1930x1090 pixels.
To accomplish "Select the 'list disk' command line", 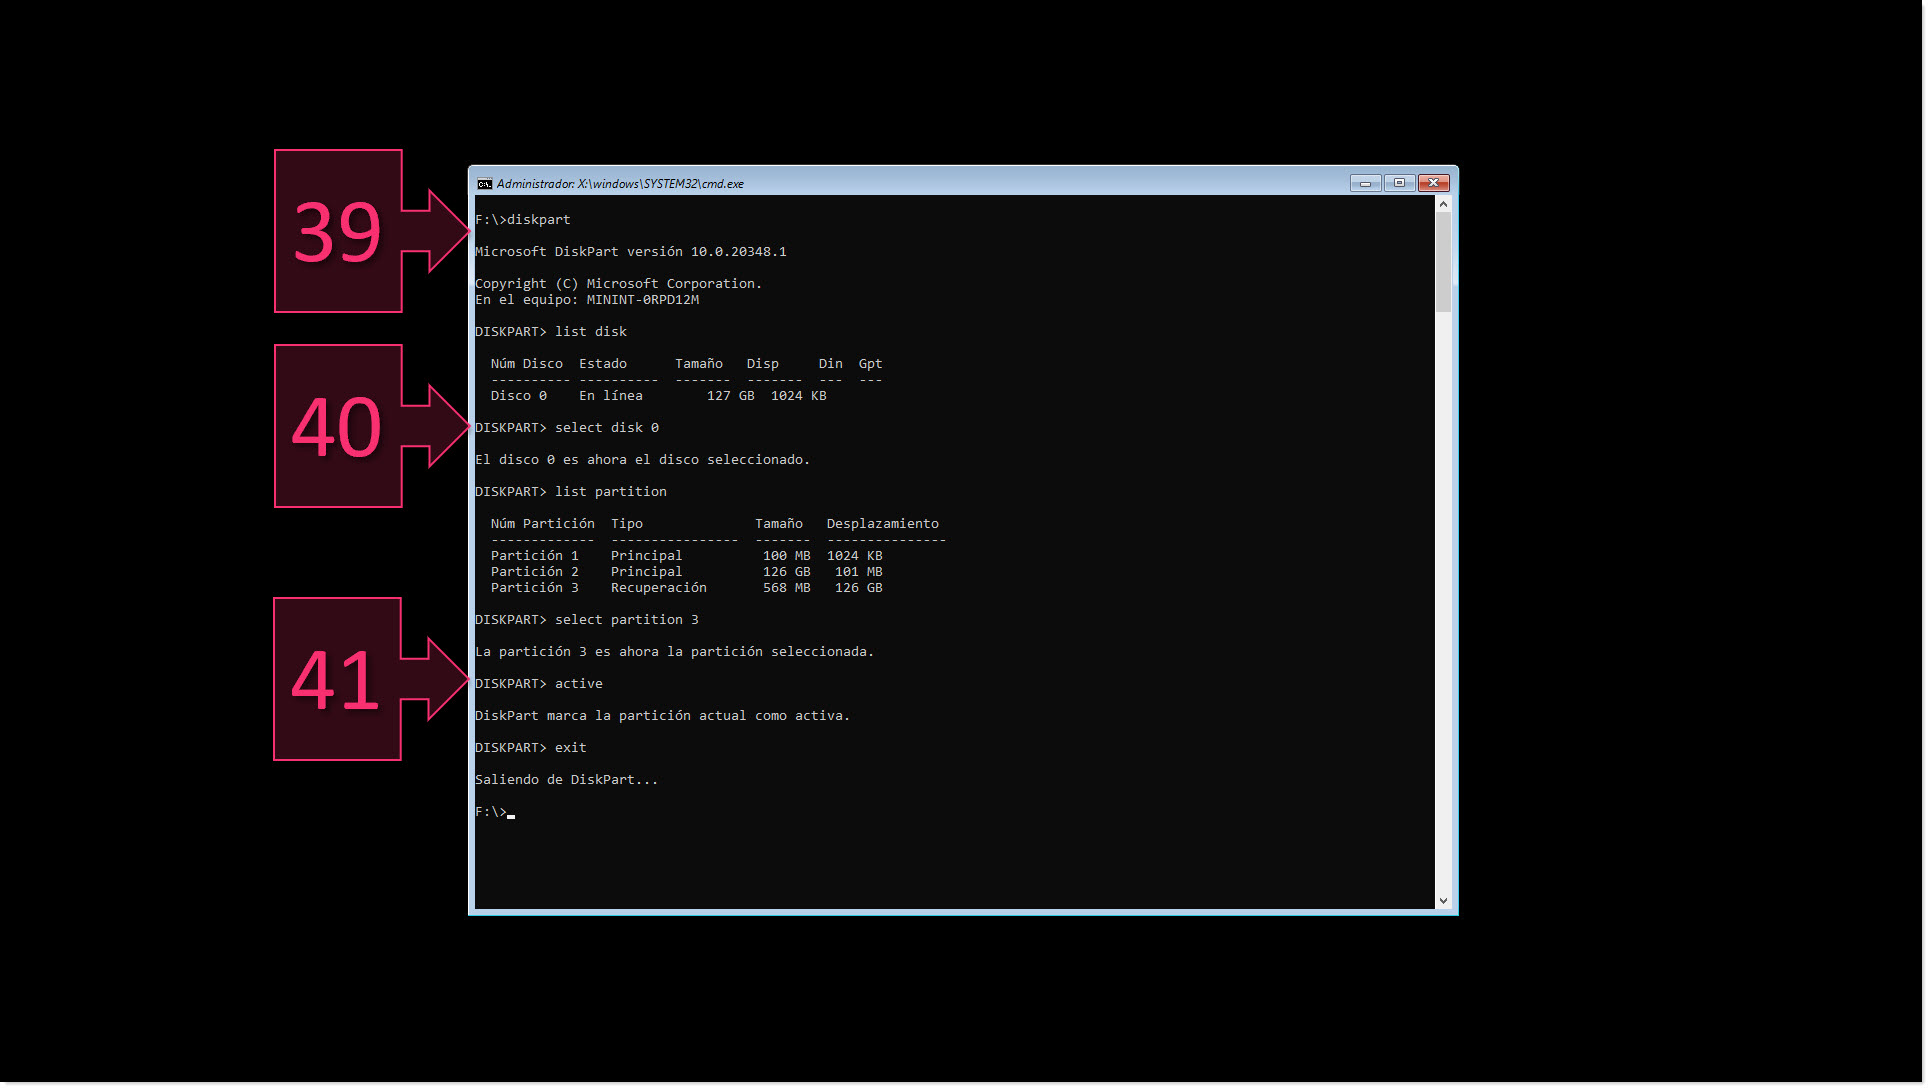I will [x=590, y=331].
